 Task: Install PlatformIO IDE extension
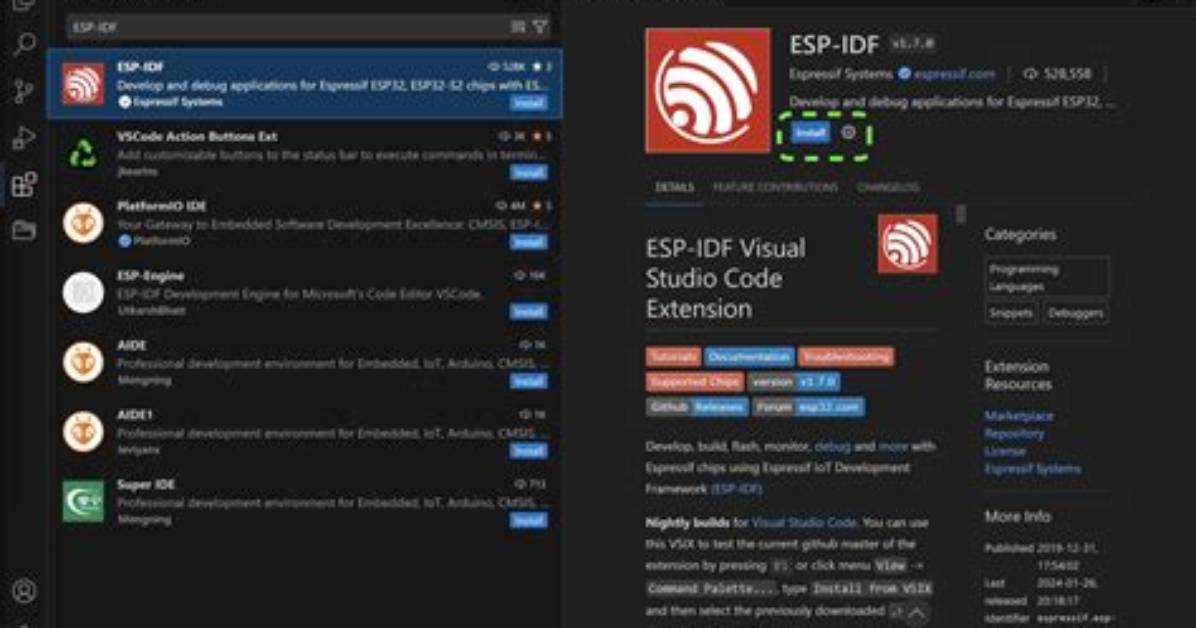pos(529,242)
